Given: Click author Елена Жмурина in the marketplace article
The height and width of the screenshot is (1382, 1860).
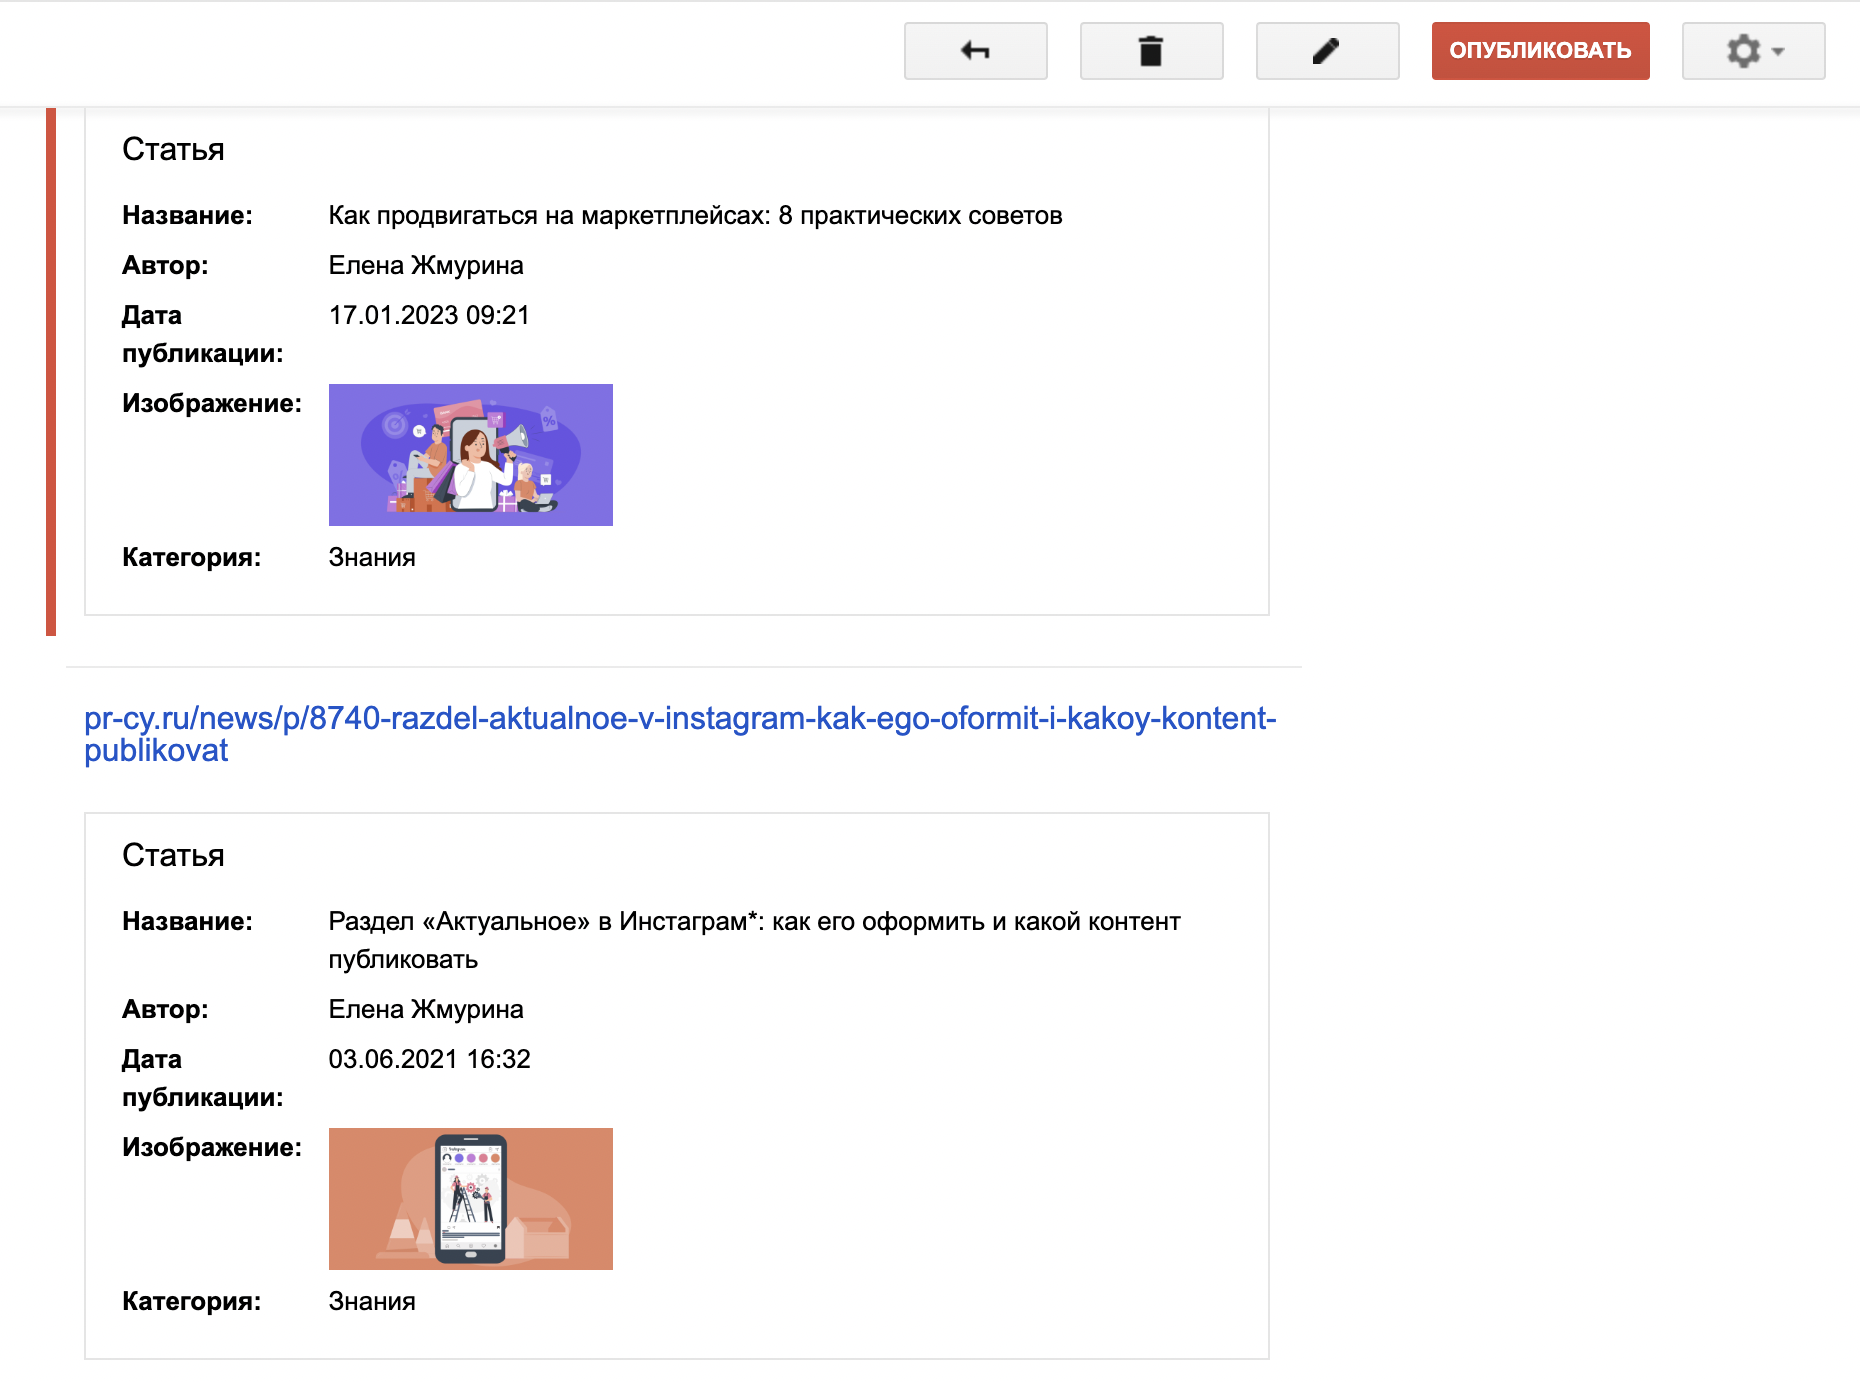Looking at the screenshot, I should pyautogui.click(x=426, y=266).
